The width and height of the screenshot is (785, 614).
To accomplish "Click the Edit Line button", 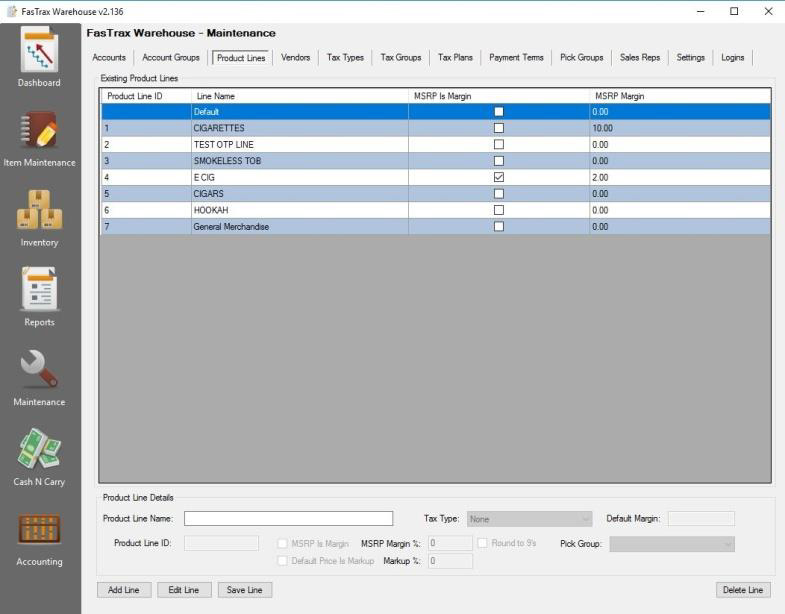I will (184, 590).
